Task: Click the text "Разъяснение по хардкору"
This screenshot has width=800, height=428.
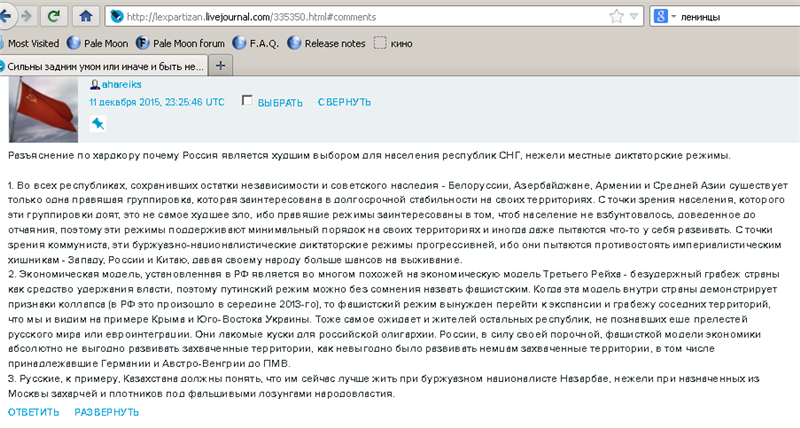Action: click(x=74, y=156)
